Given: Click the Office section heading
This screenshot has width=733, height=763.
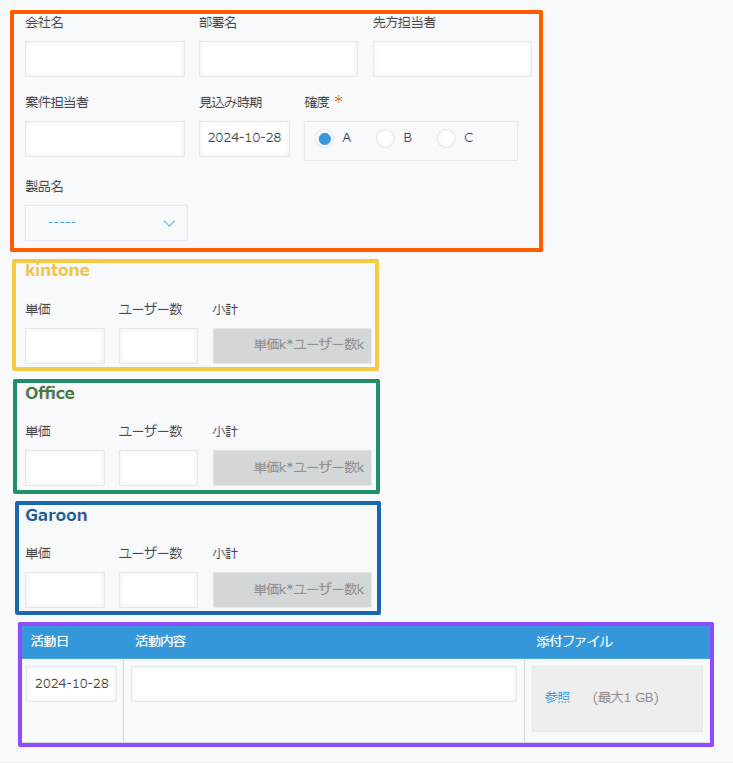Looking at the screenshot, I should pyautogui.click(x=50, y=393).
